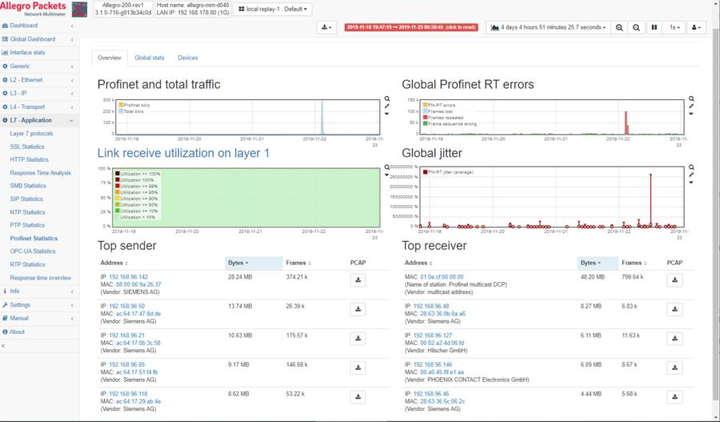Magnify the Global Profinet RT errors graph
The width and height of the screenshot is (720, 422).
click(x=691, y=99)
